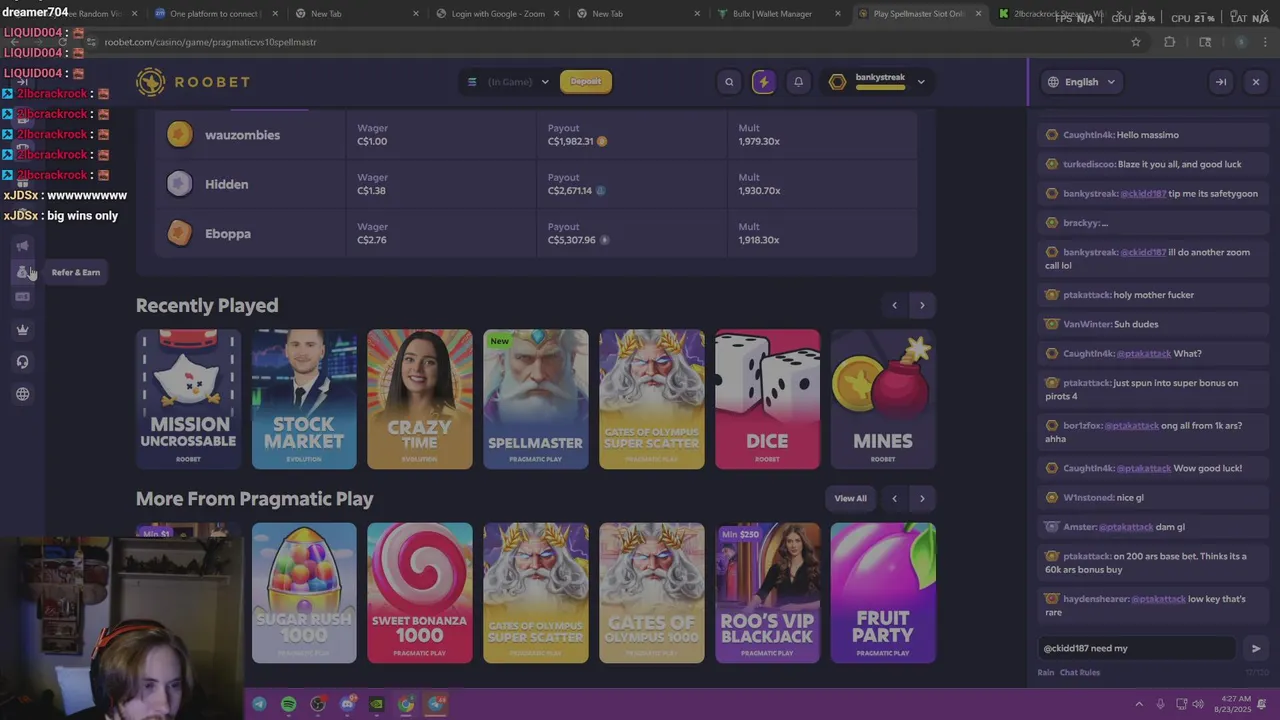Open Spotify from the taskbar
This screenshot has width=1280, height=720.
pos(288,704)
